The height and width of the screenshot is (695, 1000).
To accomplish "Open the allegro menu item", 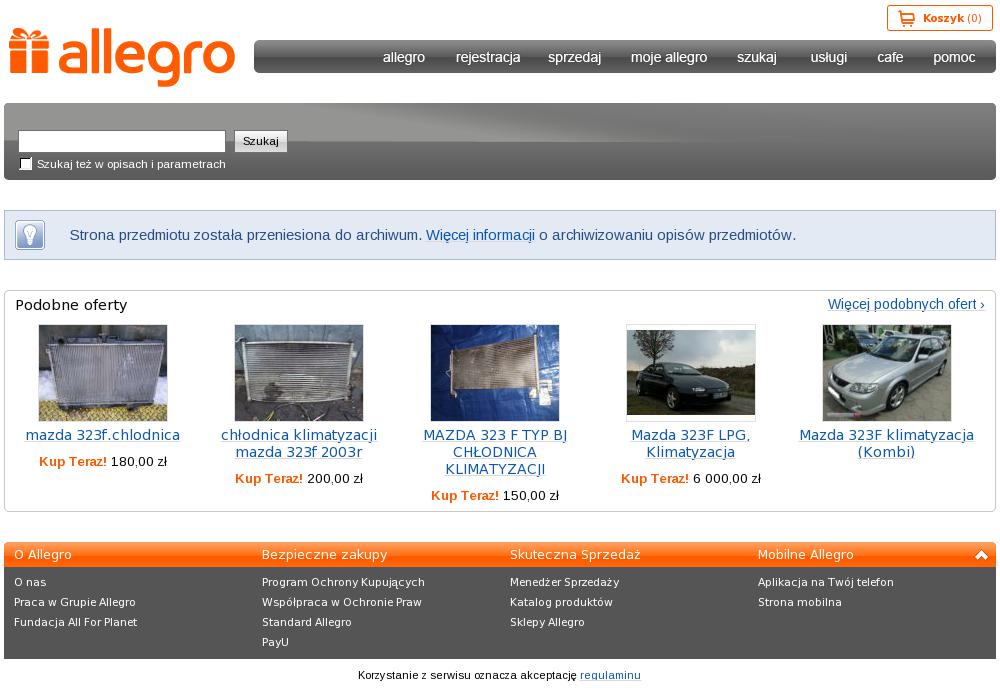I will click(x=404, y=57).
